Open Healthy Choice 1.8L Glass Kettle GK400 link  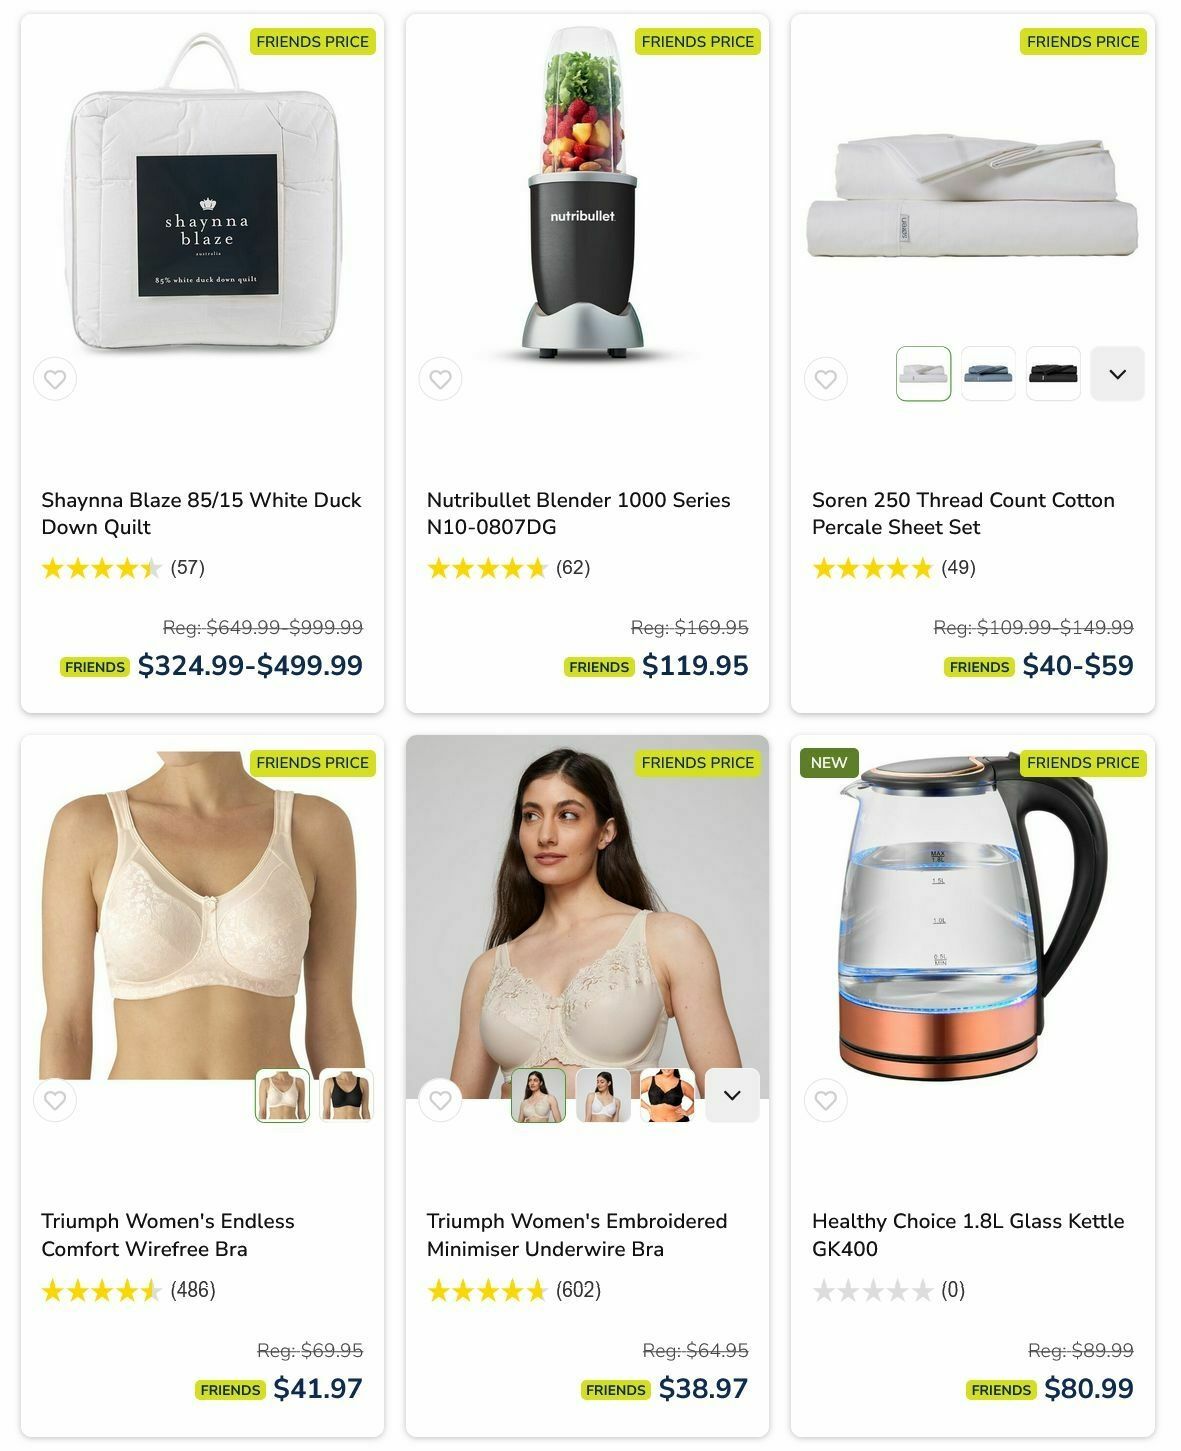tap(968, 1235)
